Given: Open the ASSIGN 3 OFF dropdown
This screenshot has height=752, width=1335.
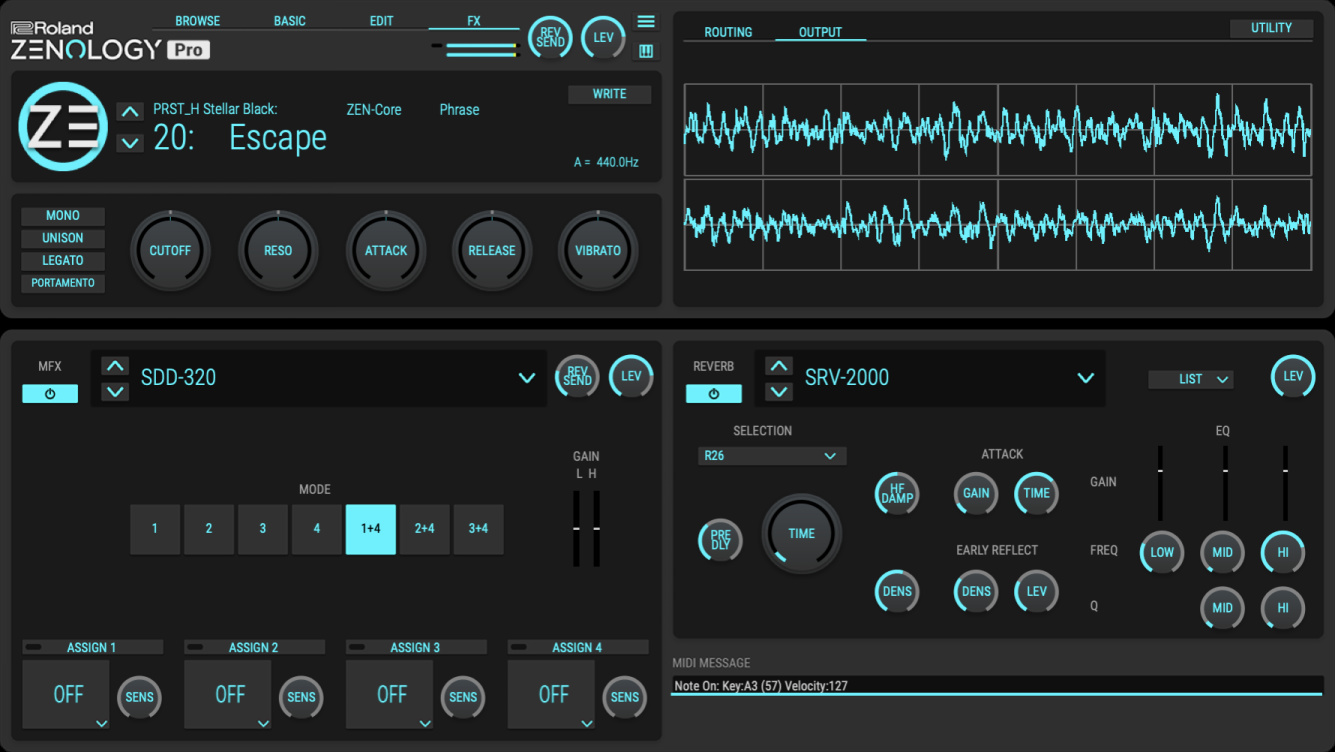Looking at the screenshot, I should [x=392, y=694].
